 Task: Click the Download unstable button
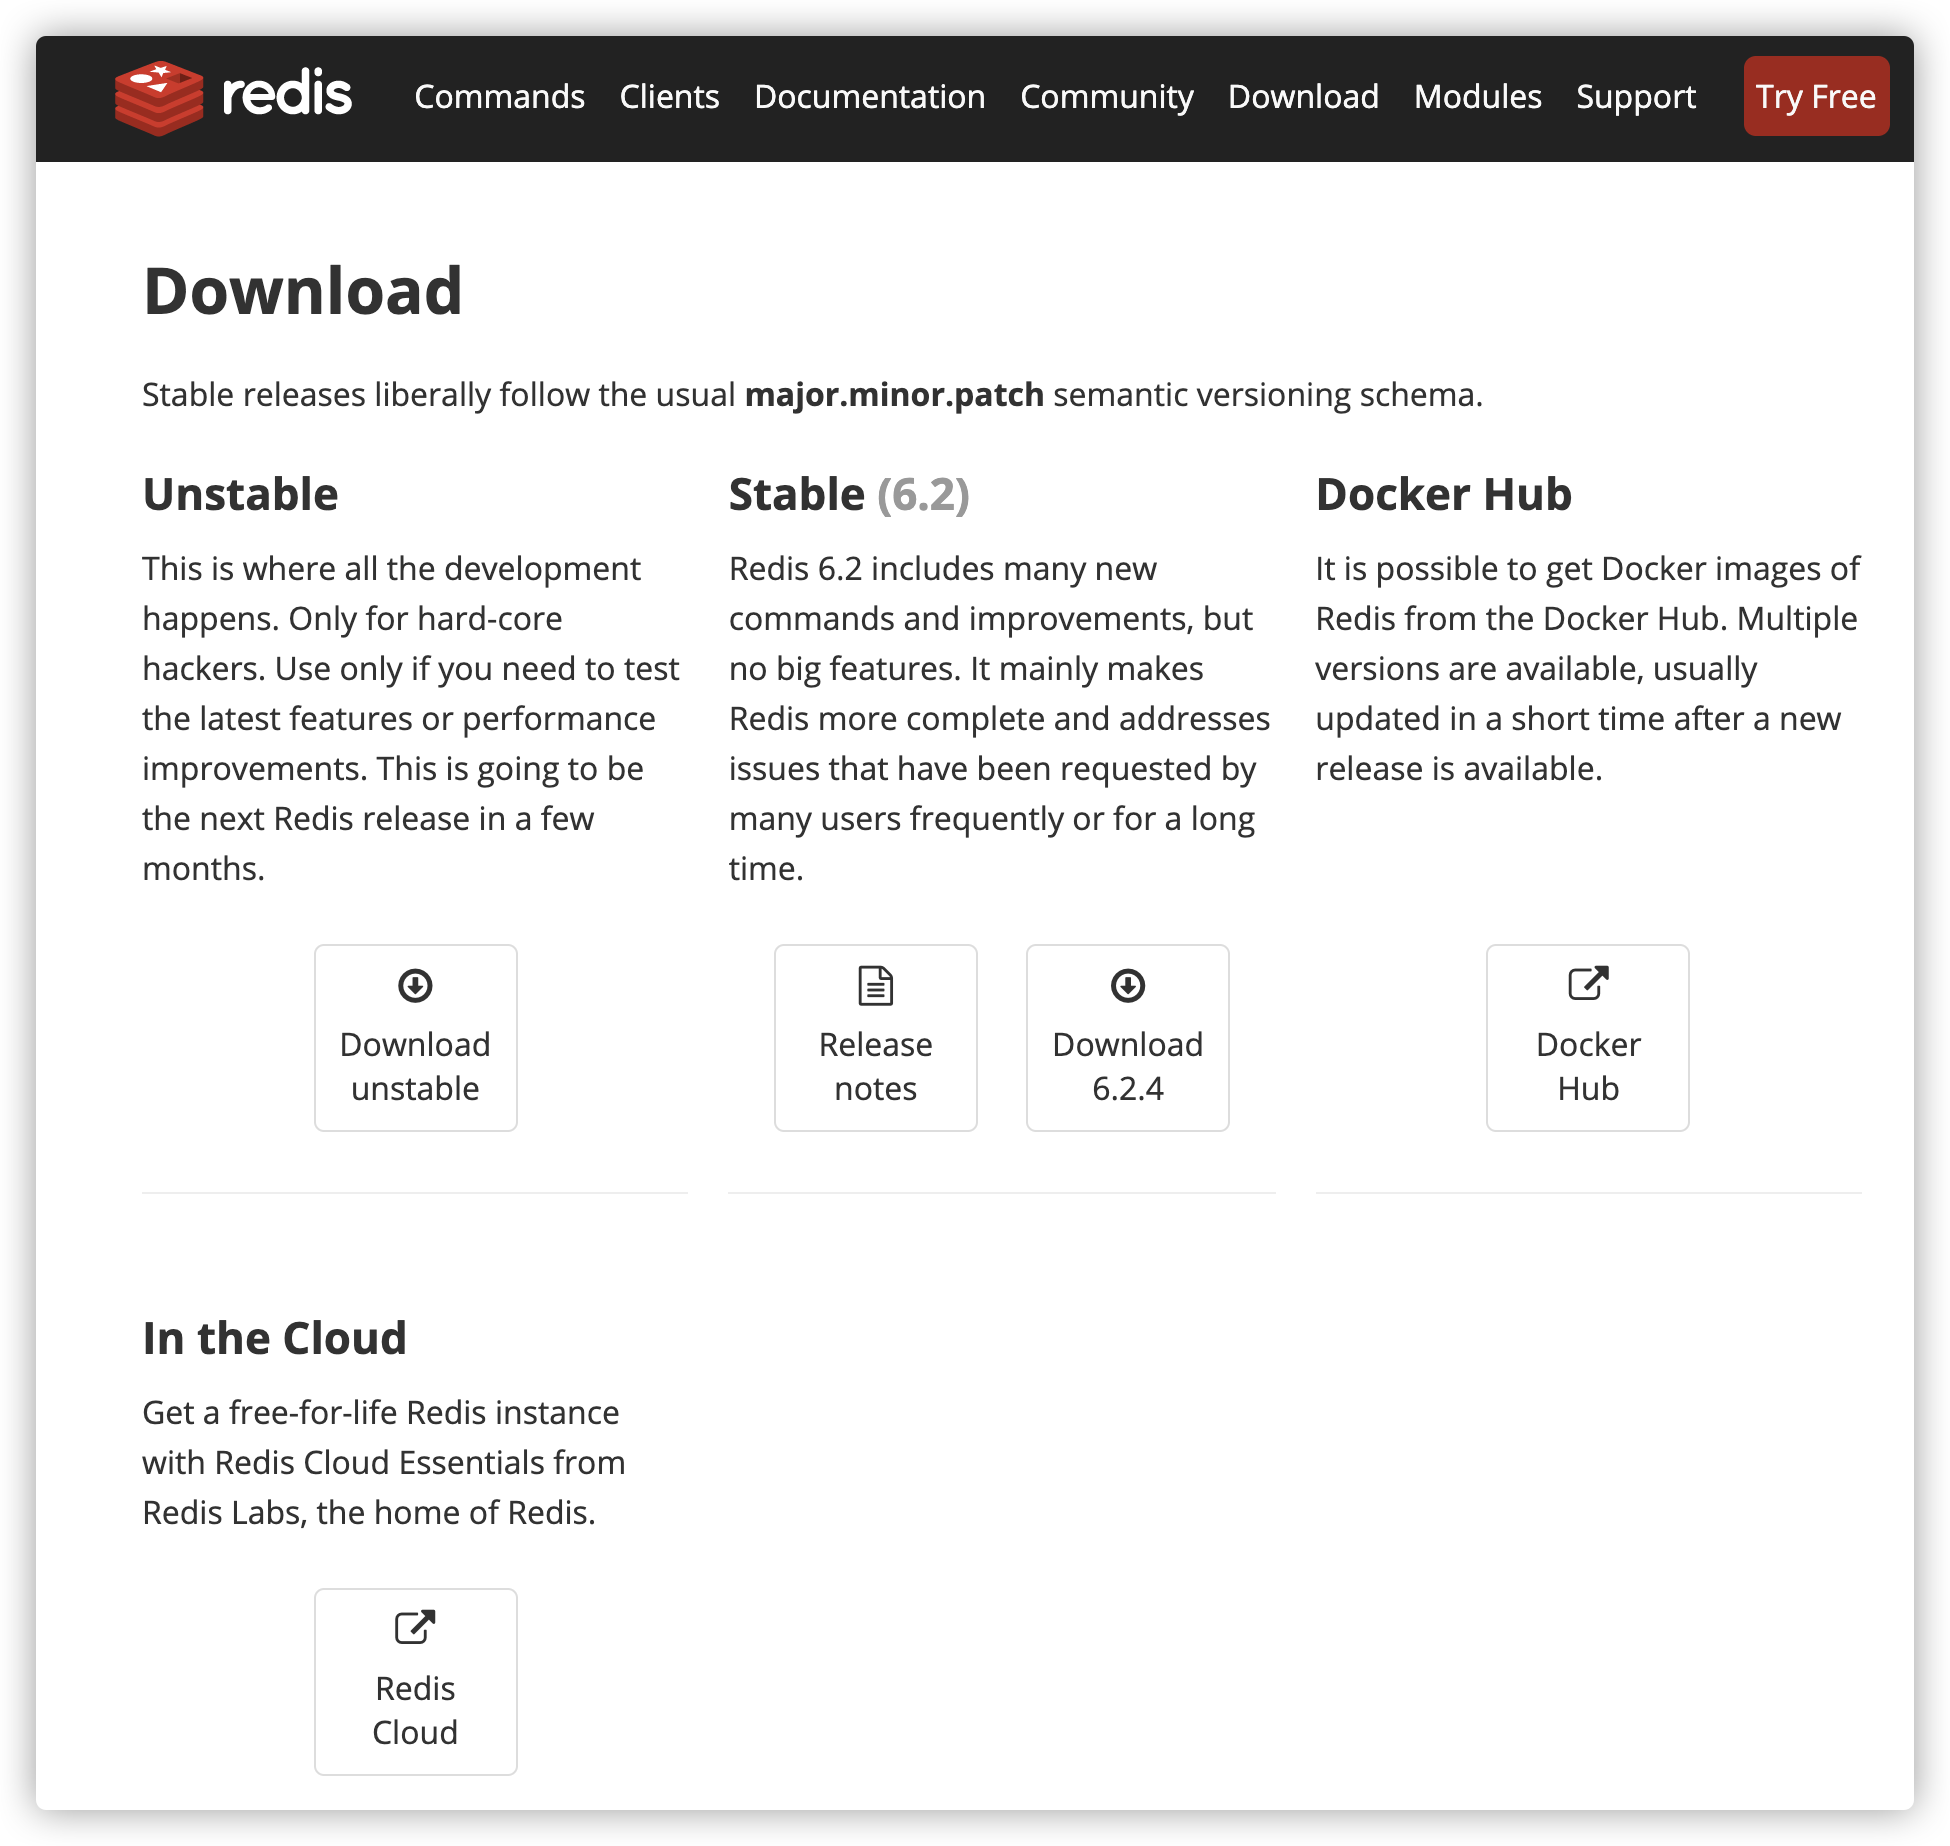point(416,1038)
